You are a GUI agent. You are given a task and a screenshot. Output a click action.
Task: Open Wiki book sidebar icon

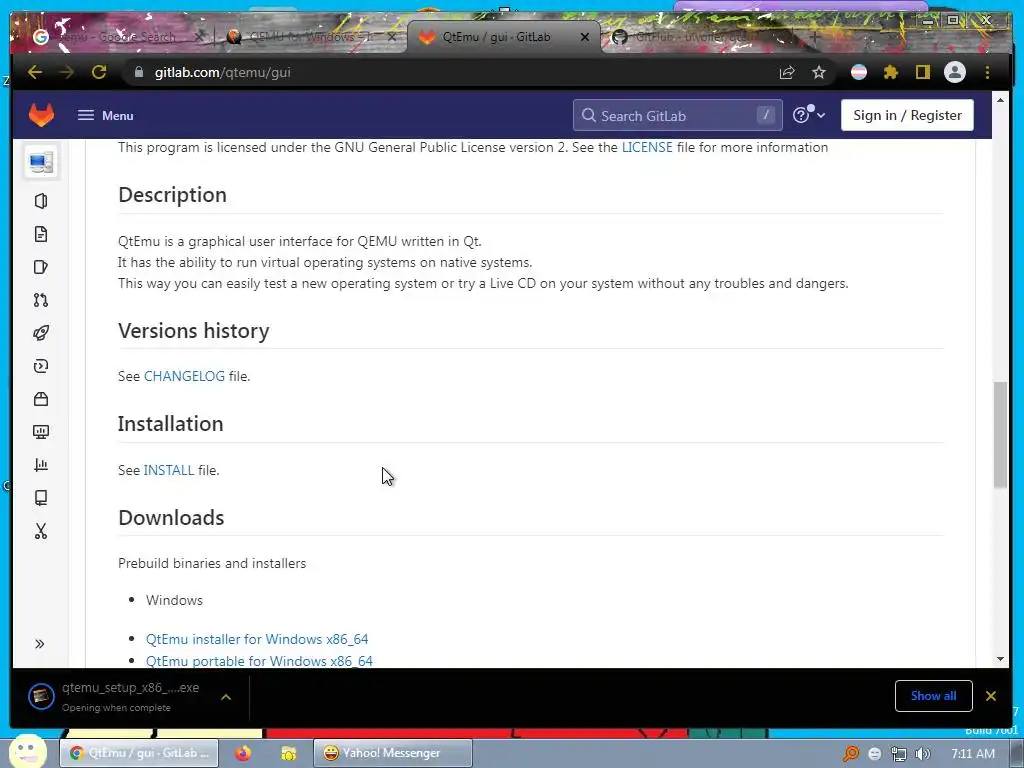coord(40,498)
